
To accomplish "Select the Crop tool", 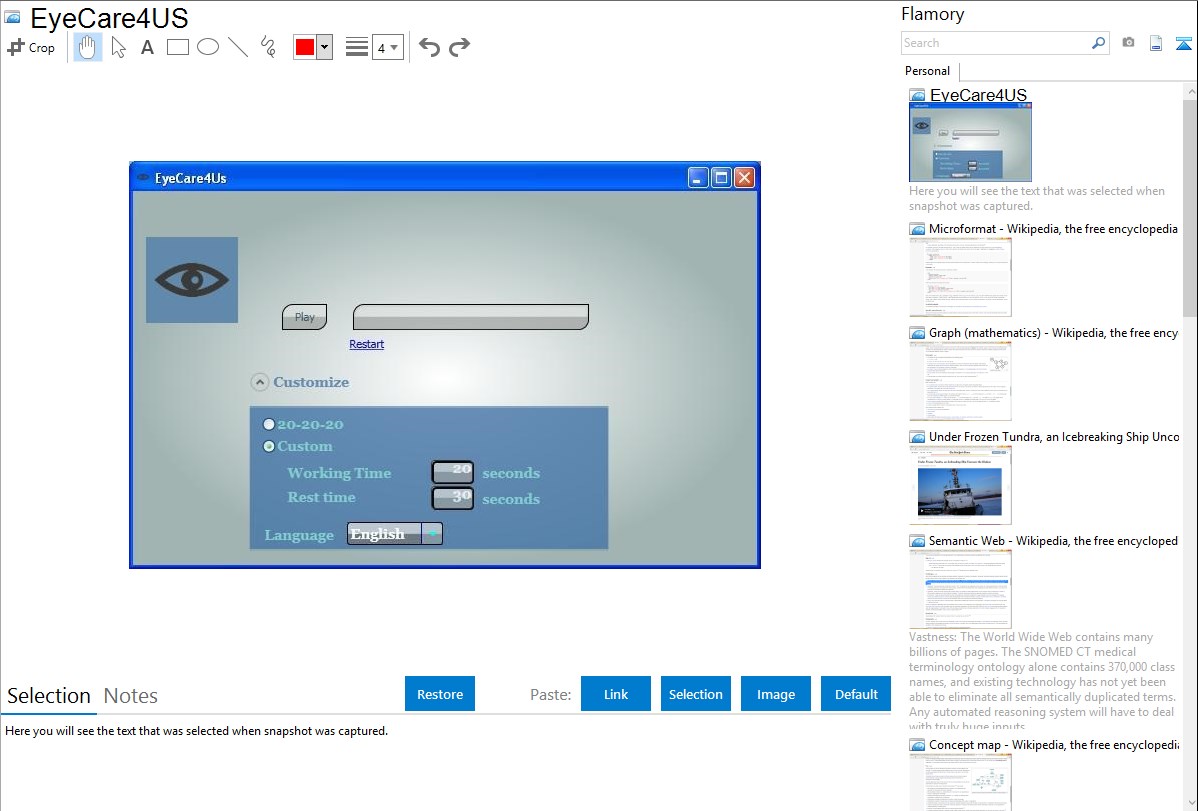I will (x=31, y=47).
